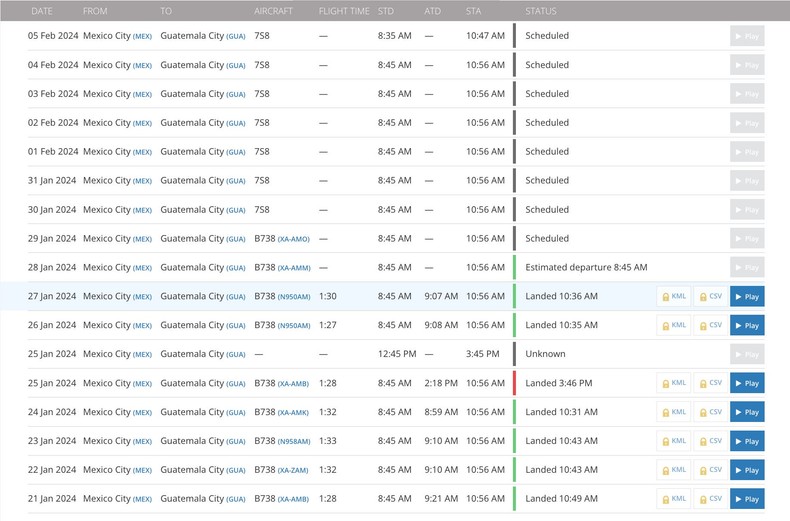Download KML for 23 Jan 2024 flight
790x521 pixels.
click(x=674, y=441)
